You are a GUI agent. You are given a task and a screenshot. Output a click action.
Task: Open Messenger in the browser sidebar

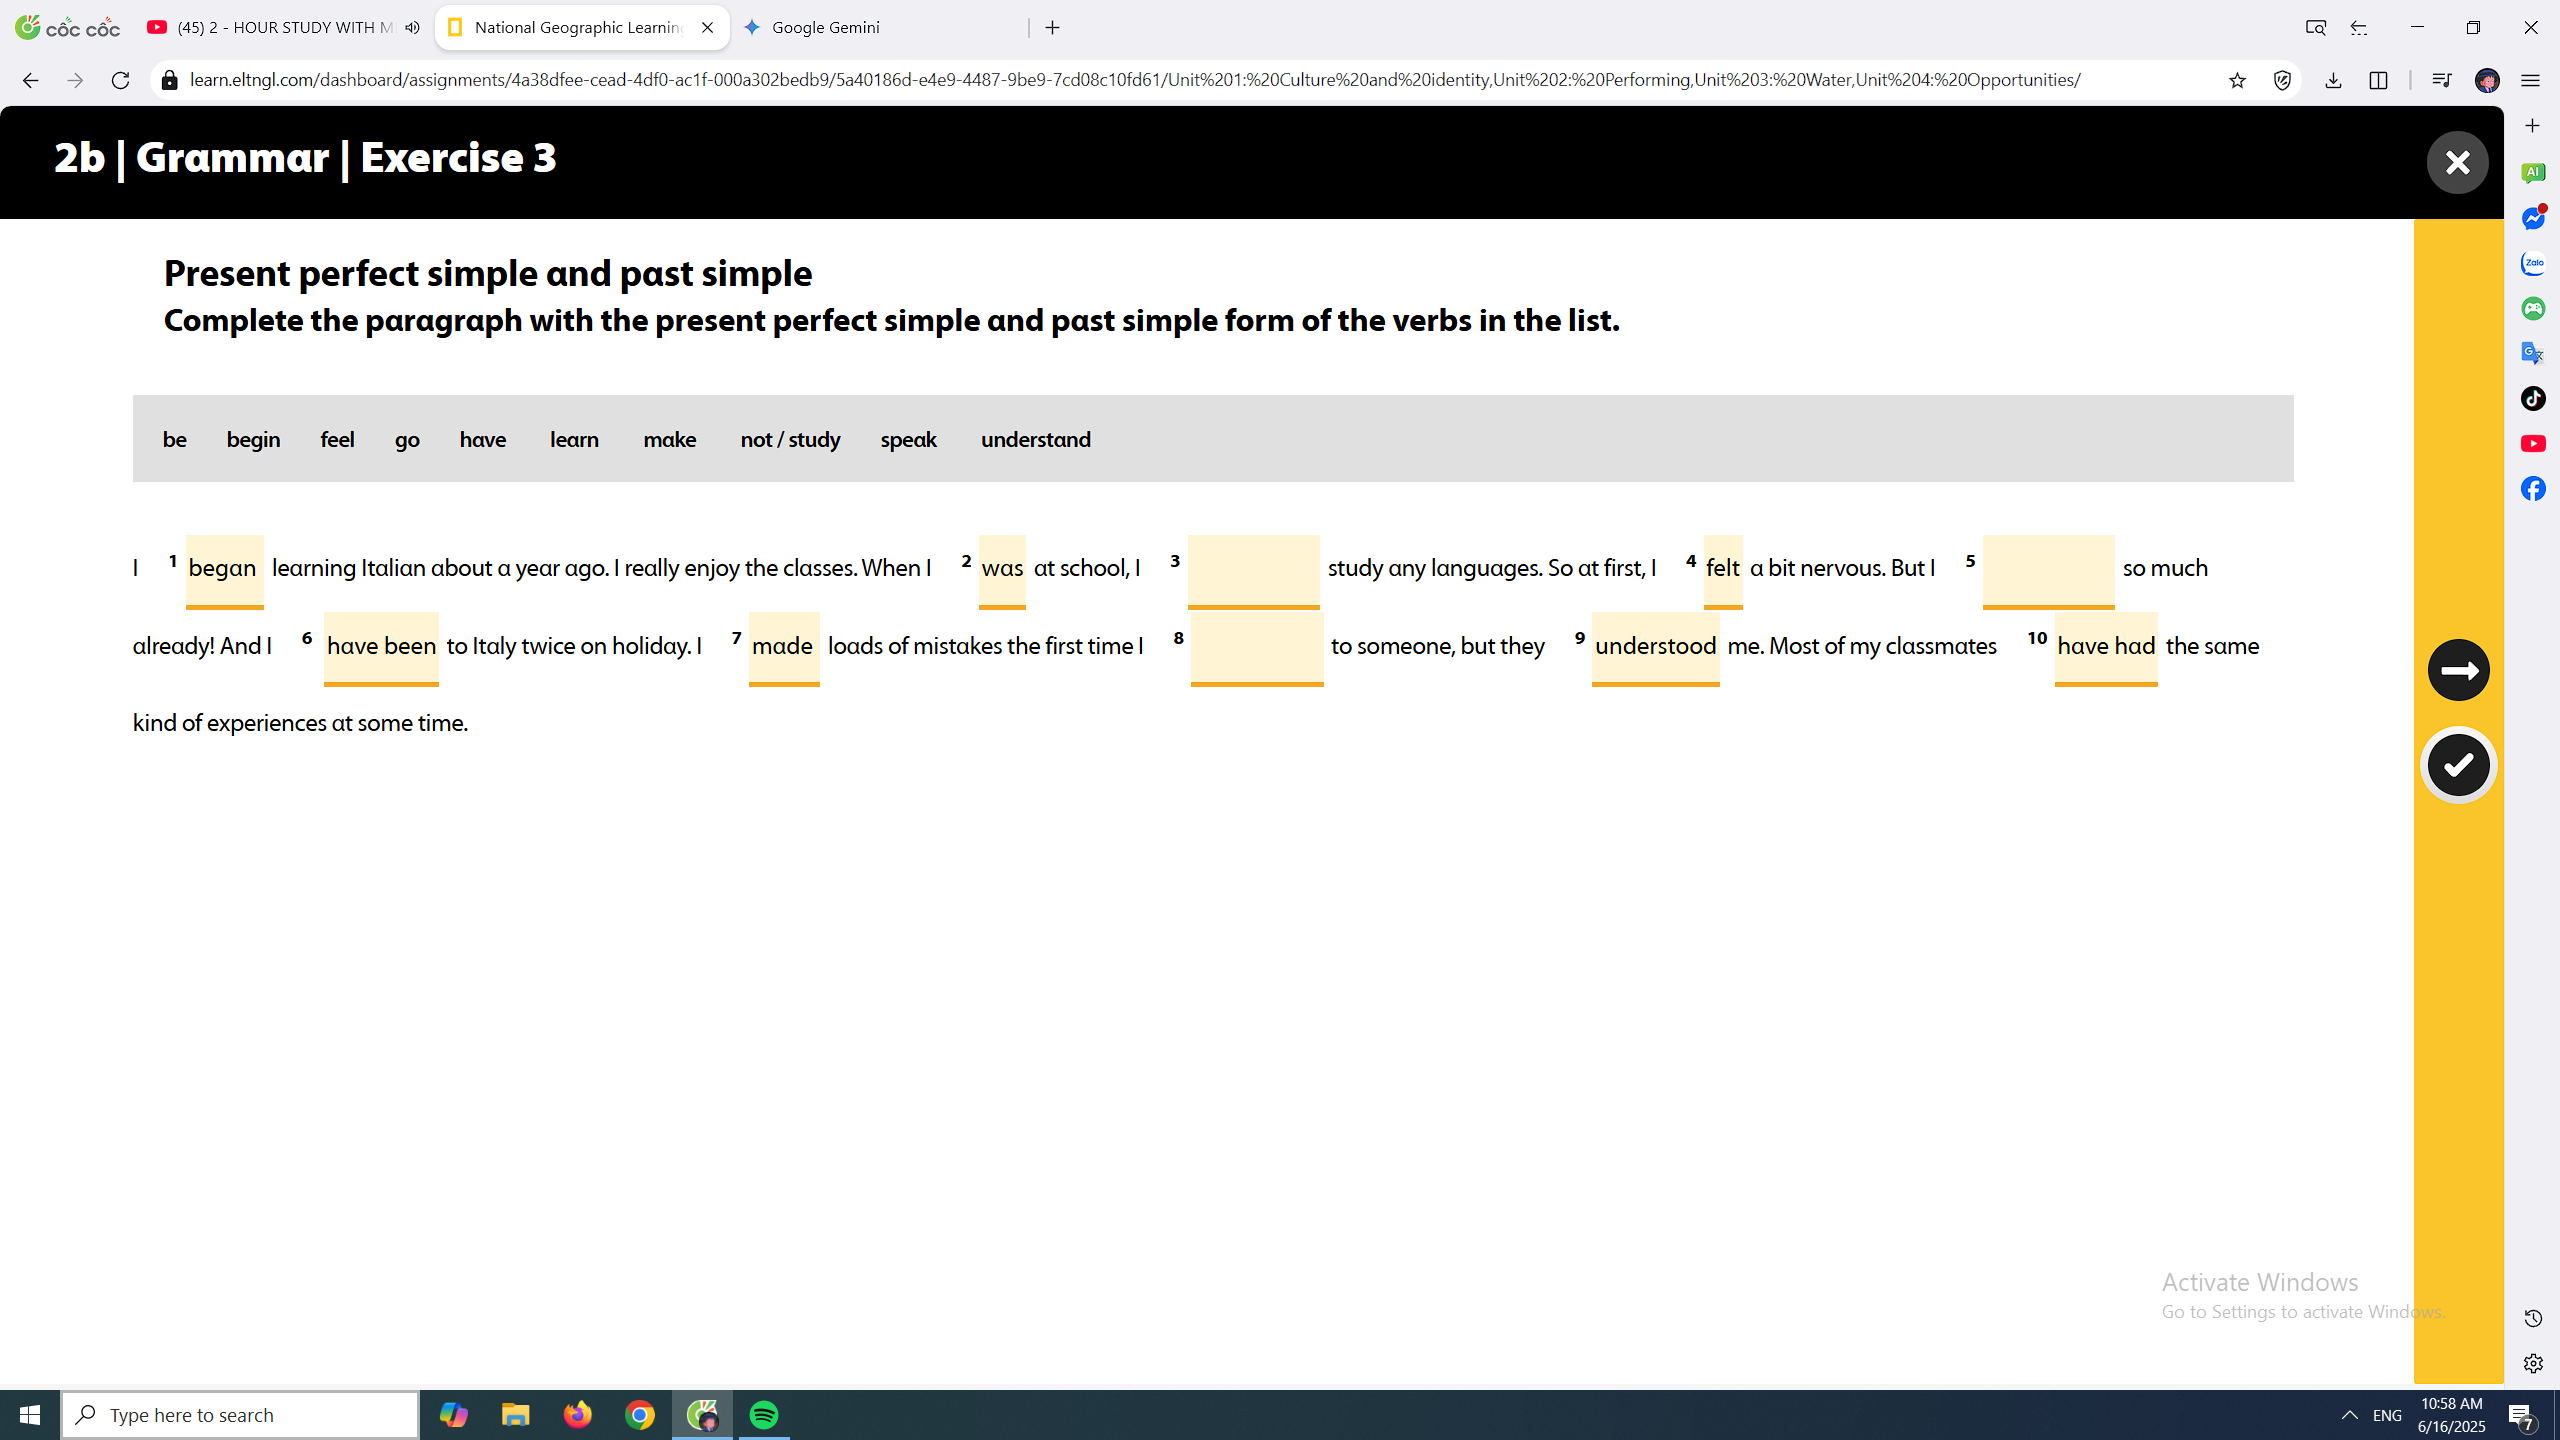(2532, 219)
